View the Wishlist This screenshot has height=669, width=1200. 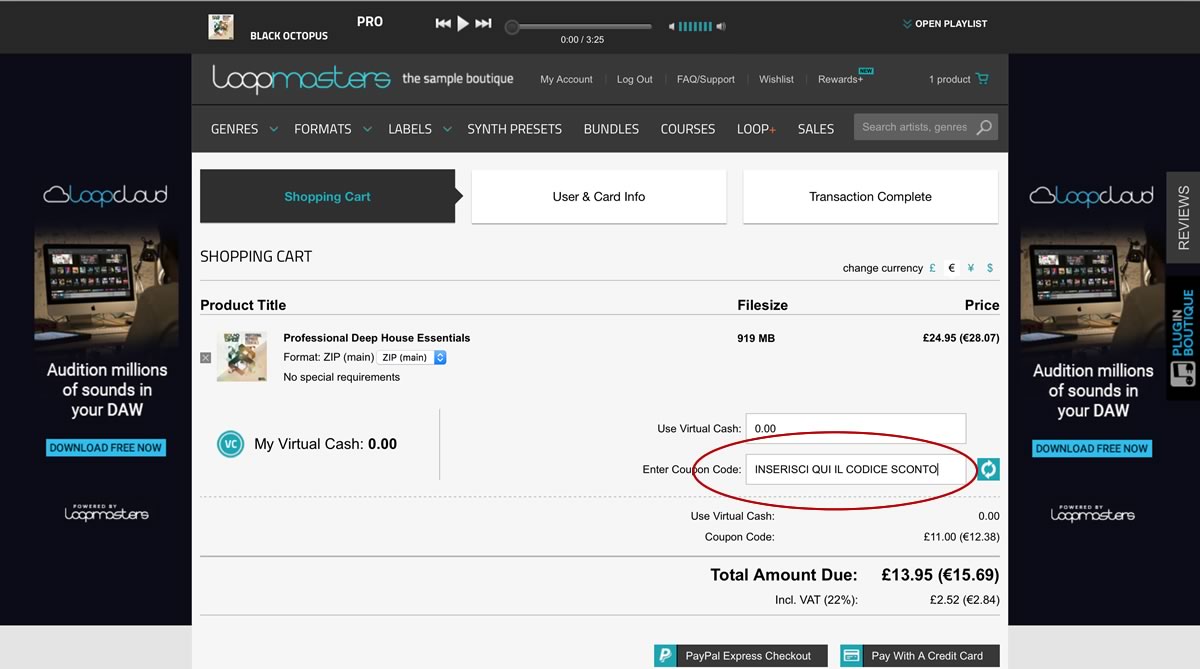(776, 79)
